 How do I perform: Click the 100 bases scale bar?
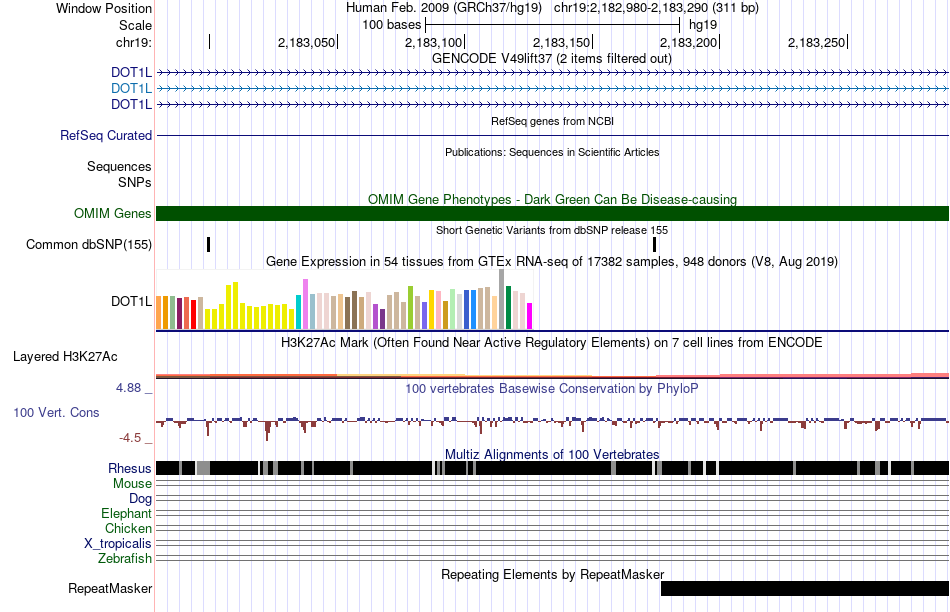pos(553,25)
